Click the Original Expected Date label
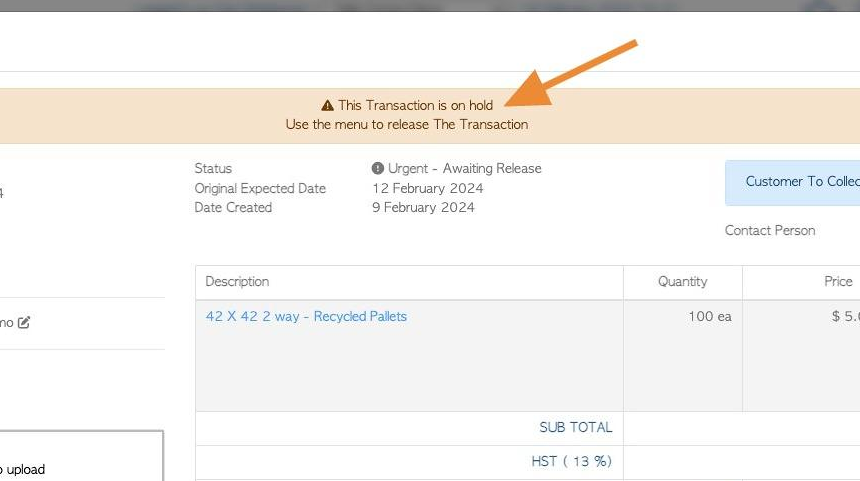The image size is (860, 481). point(260,188)
